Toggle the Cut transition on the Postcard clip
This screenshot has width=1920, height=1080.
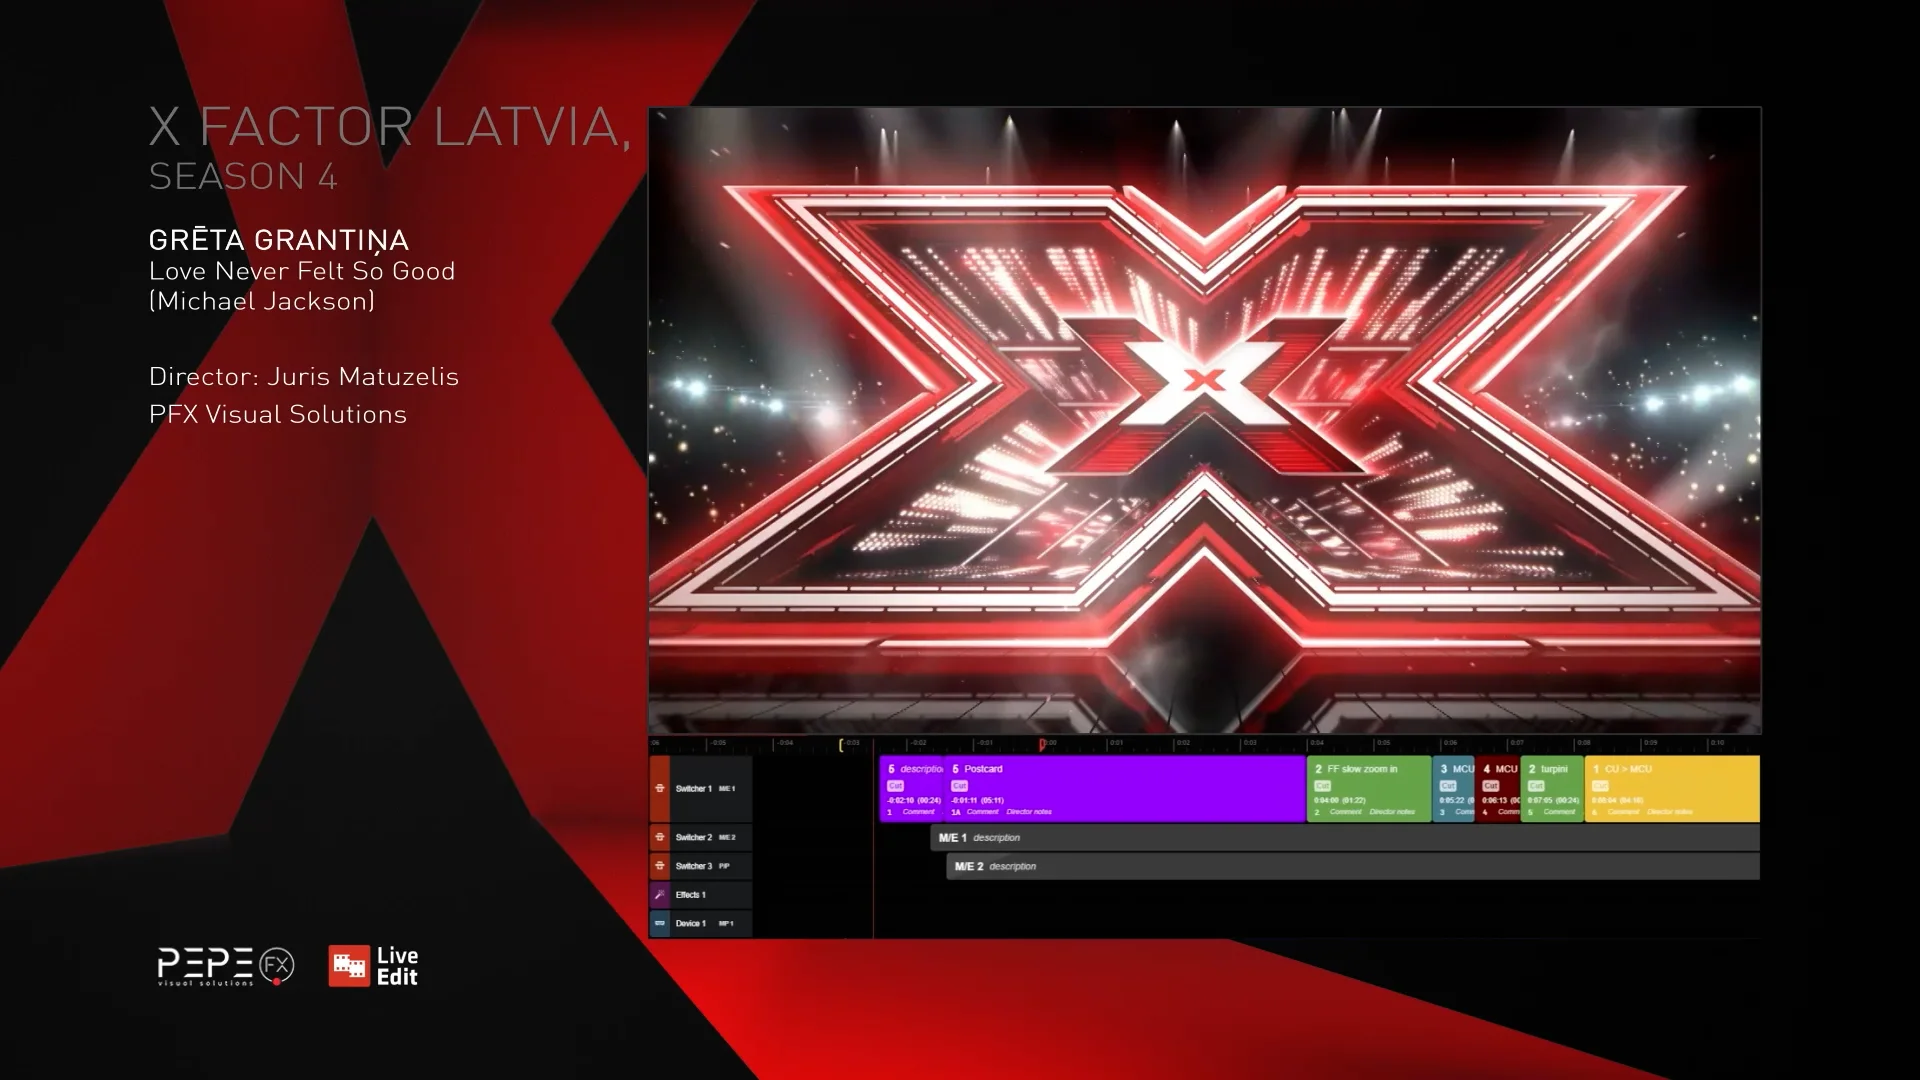point(958,786)
